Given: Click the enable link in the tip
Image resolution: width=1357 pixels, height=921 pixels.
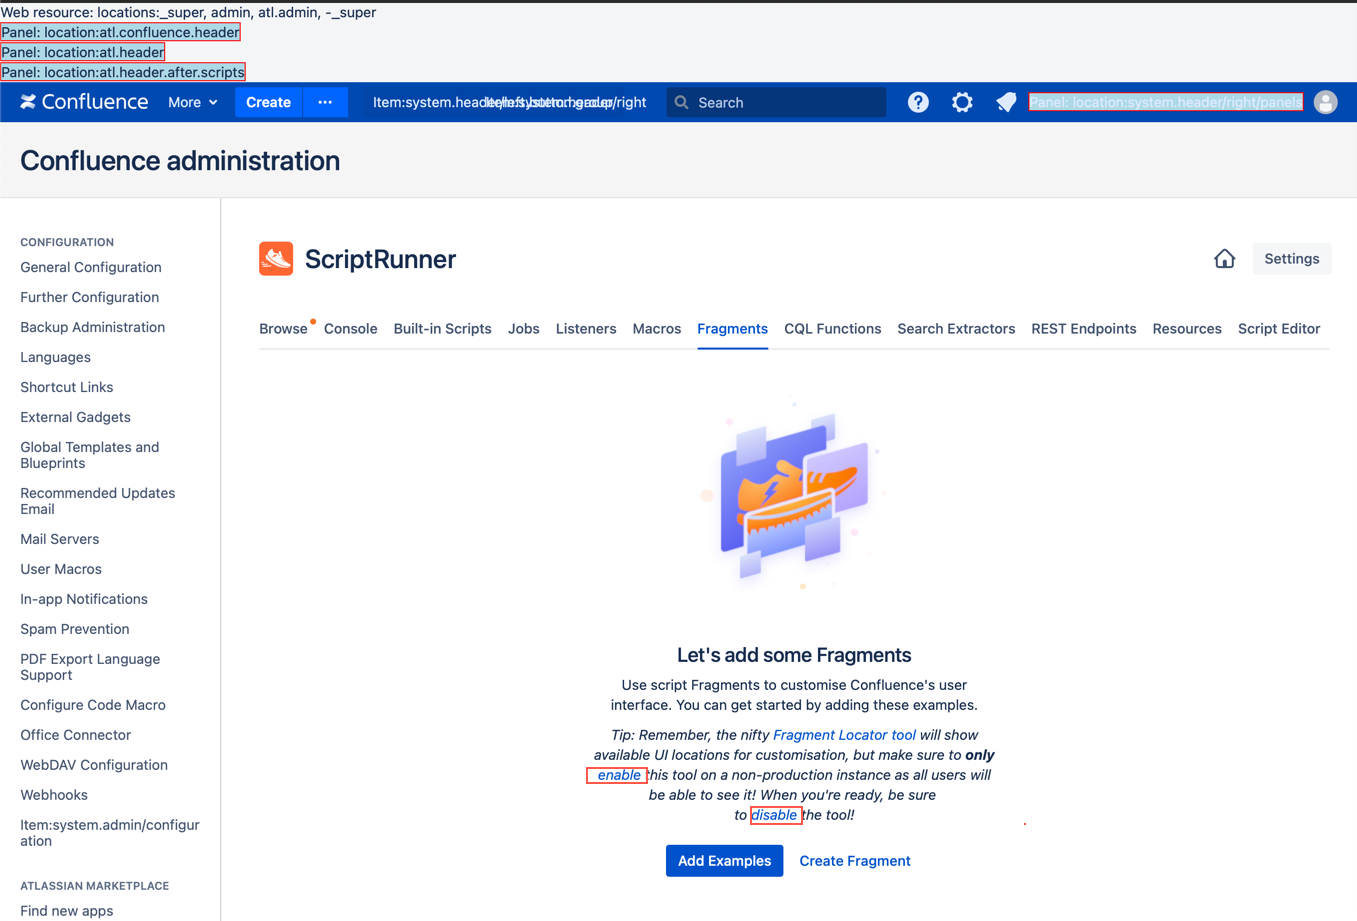Looking at the screenshot, I should click(x=617, y=775).
